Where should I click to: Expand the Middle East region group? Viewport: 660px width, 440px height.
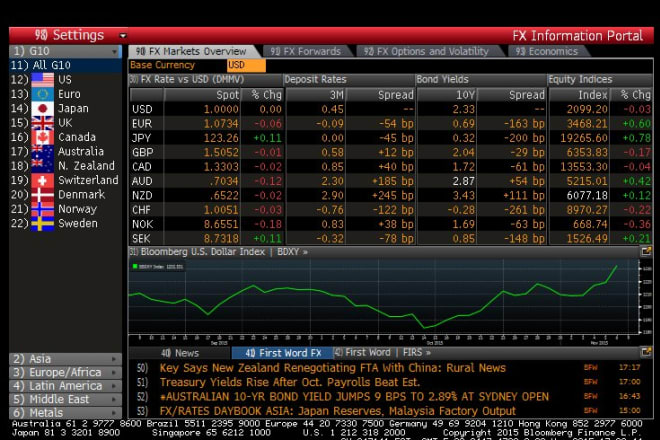(x=65, y=400)
